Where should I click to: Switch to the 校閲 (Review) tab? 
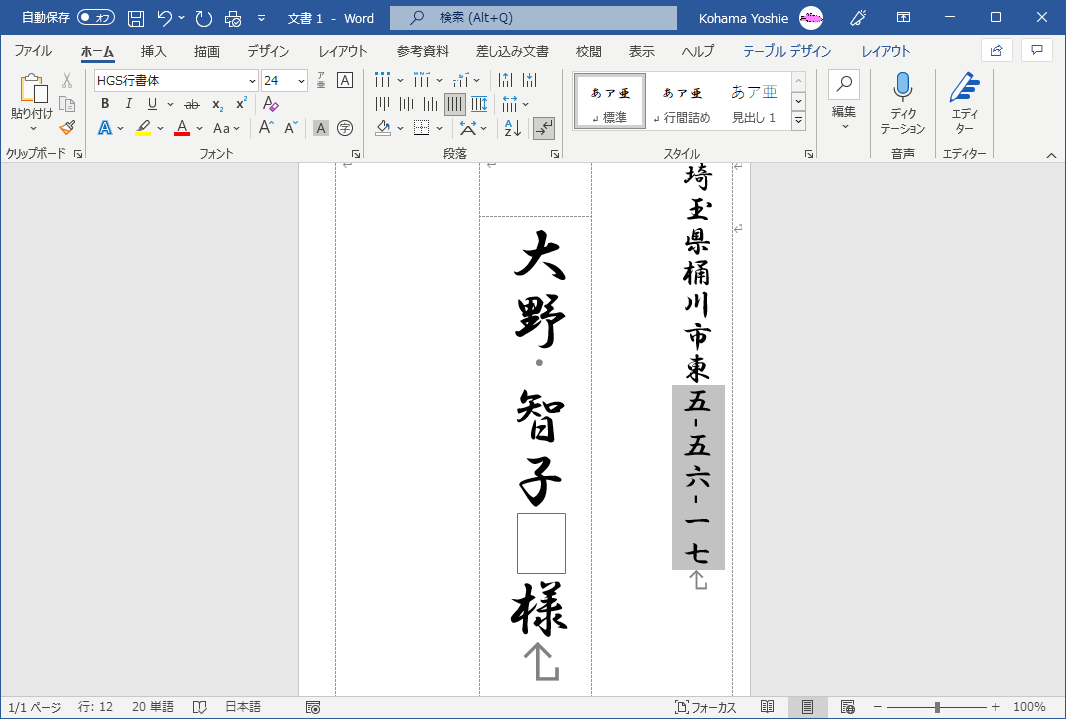click(588, 51)
